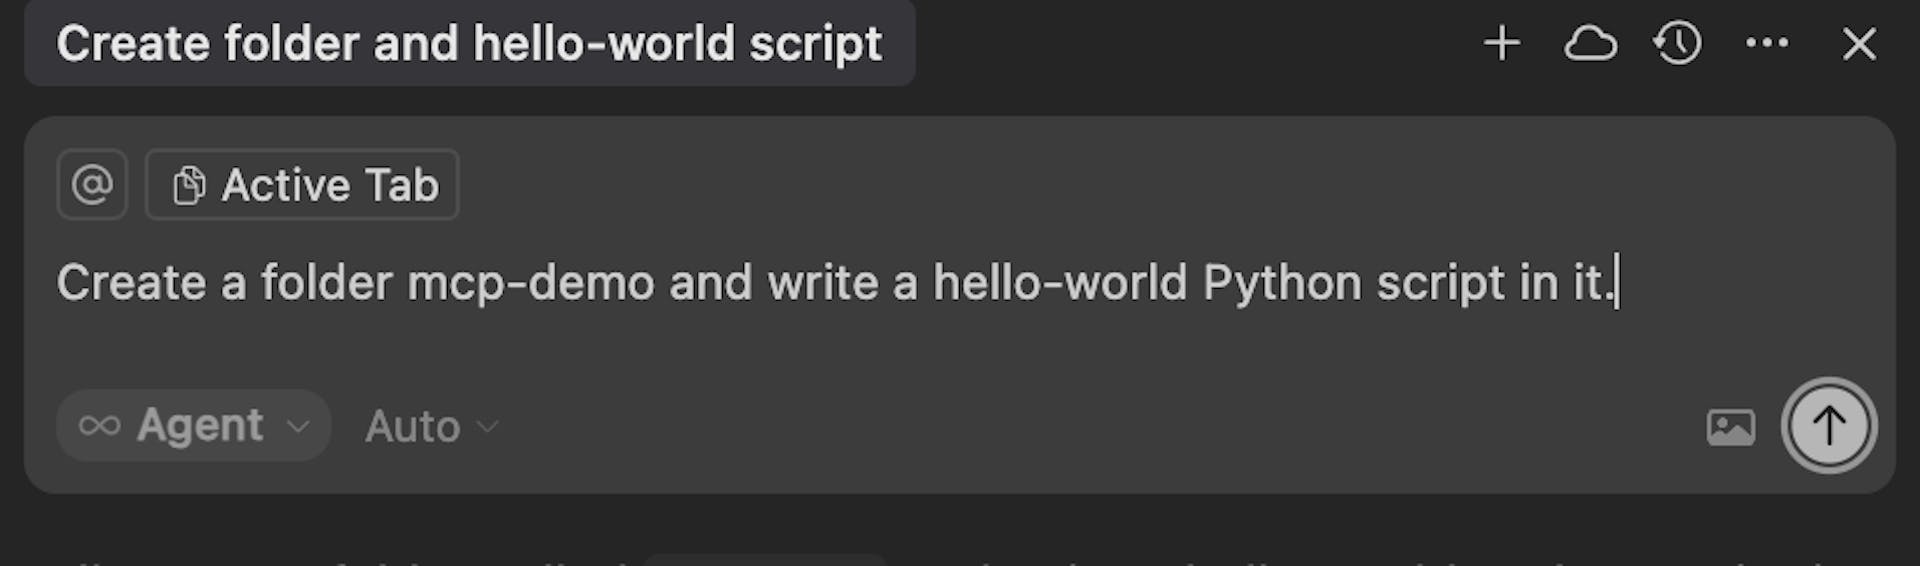The height and width of the screenshot is (566, 1920).
Task: Place cursor on the word "Python" in prompt
Action: (1282, 283)
